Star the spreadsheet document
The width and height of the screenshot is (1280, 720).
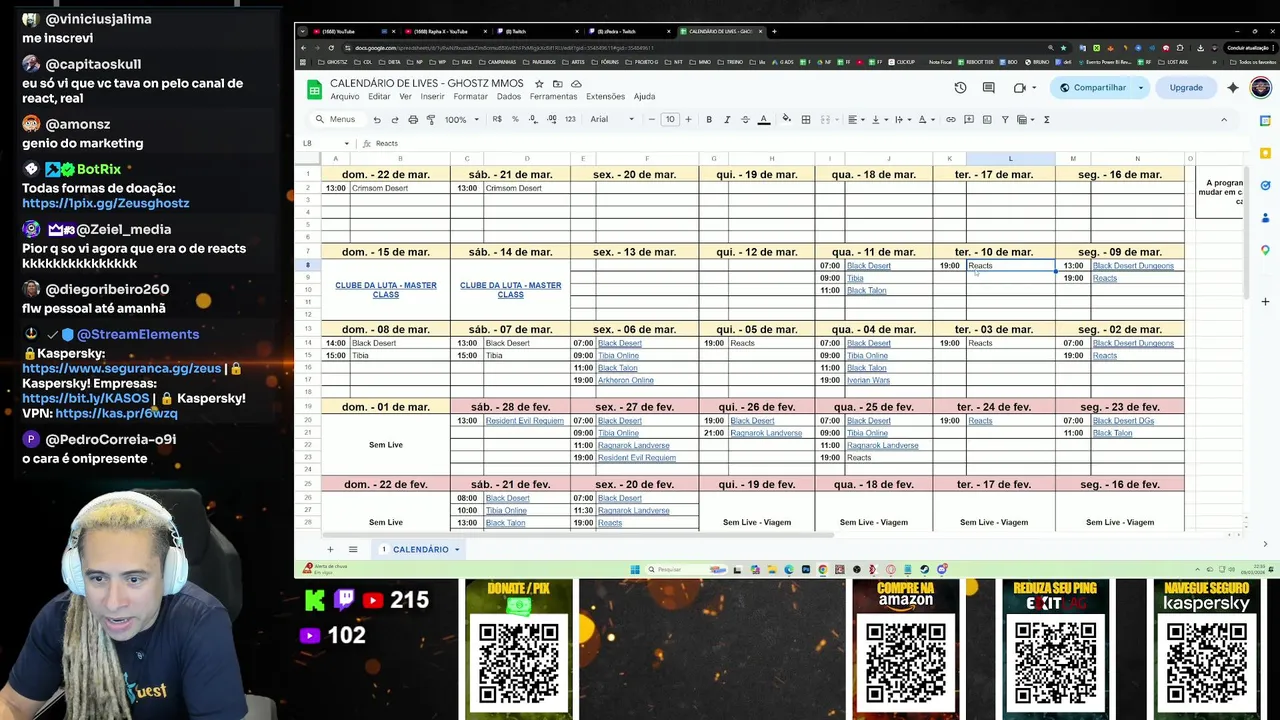[x=539, y=84]
